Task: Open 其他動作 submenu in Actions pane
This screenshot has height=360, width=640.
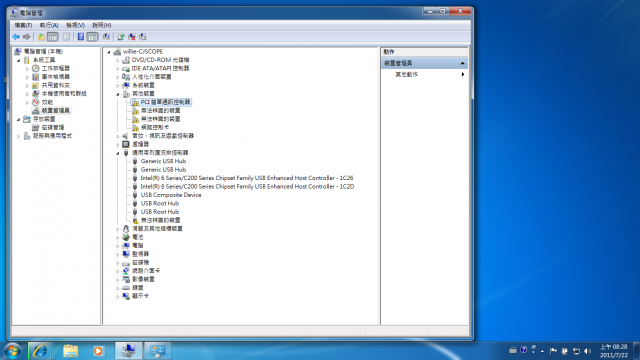Action: 424,74
